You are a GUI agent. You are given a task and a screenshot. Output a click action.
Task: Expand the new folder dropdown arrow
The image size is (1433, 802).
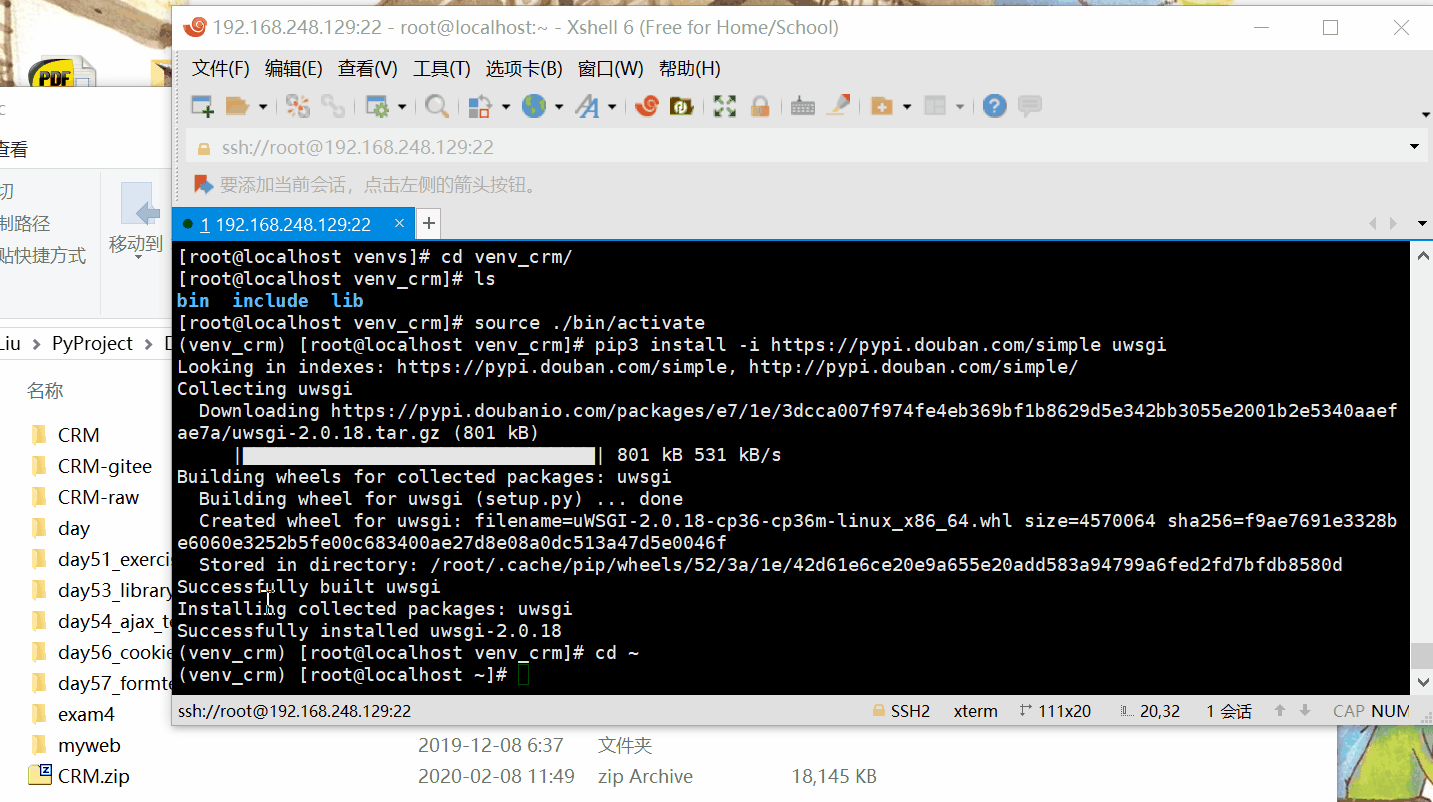click(x=906, y=106)
